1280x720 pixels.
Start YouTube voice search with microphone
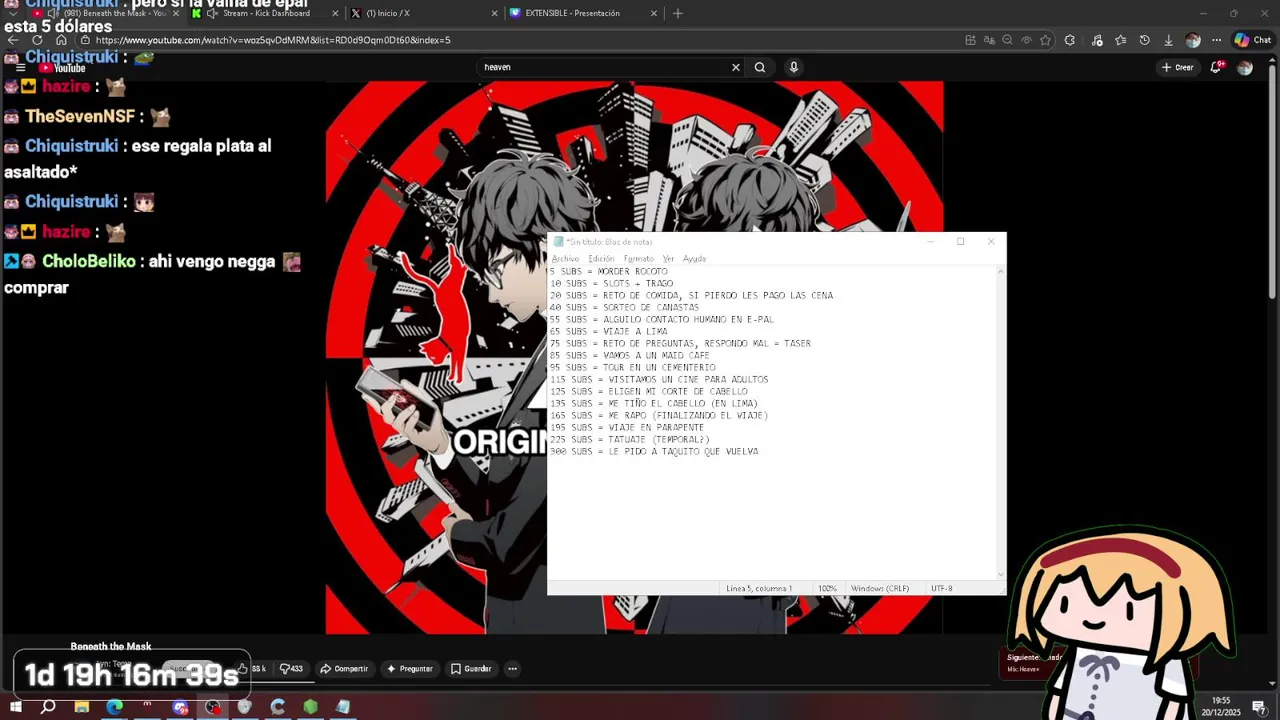coord(794,67)
